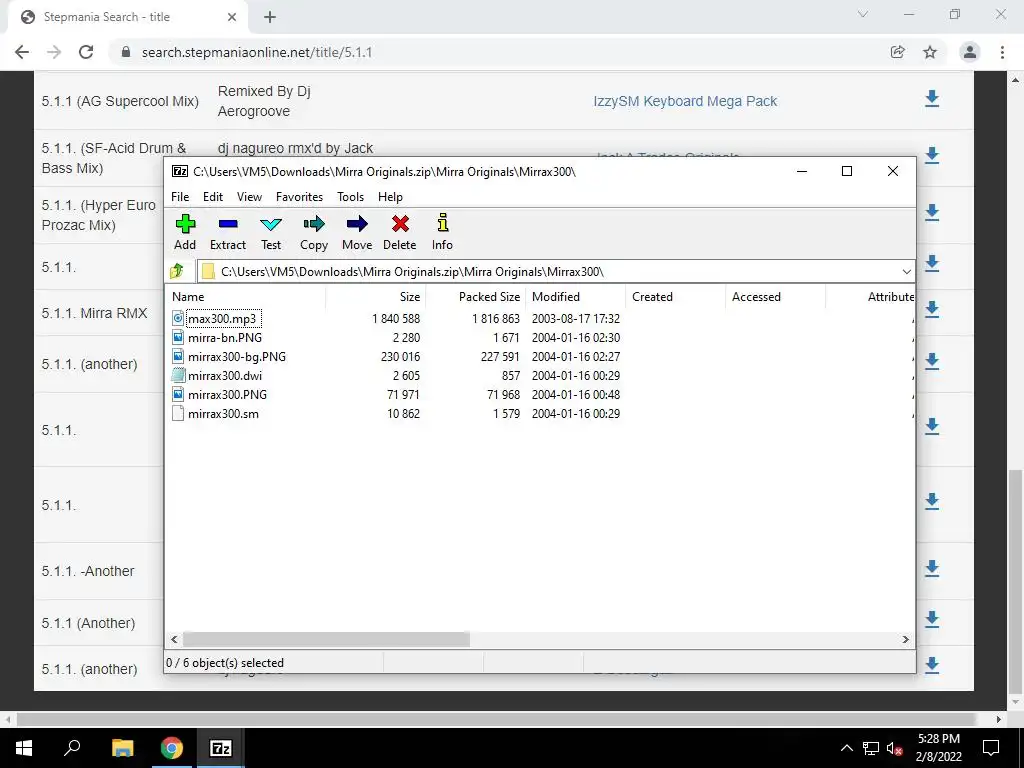Click the red Delete toolbar icon
Viewport: 1024px width, 768px height.
tap(400, 225)
